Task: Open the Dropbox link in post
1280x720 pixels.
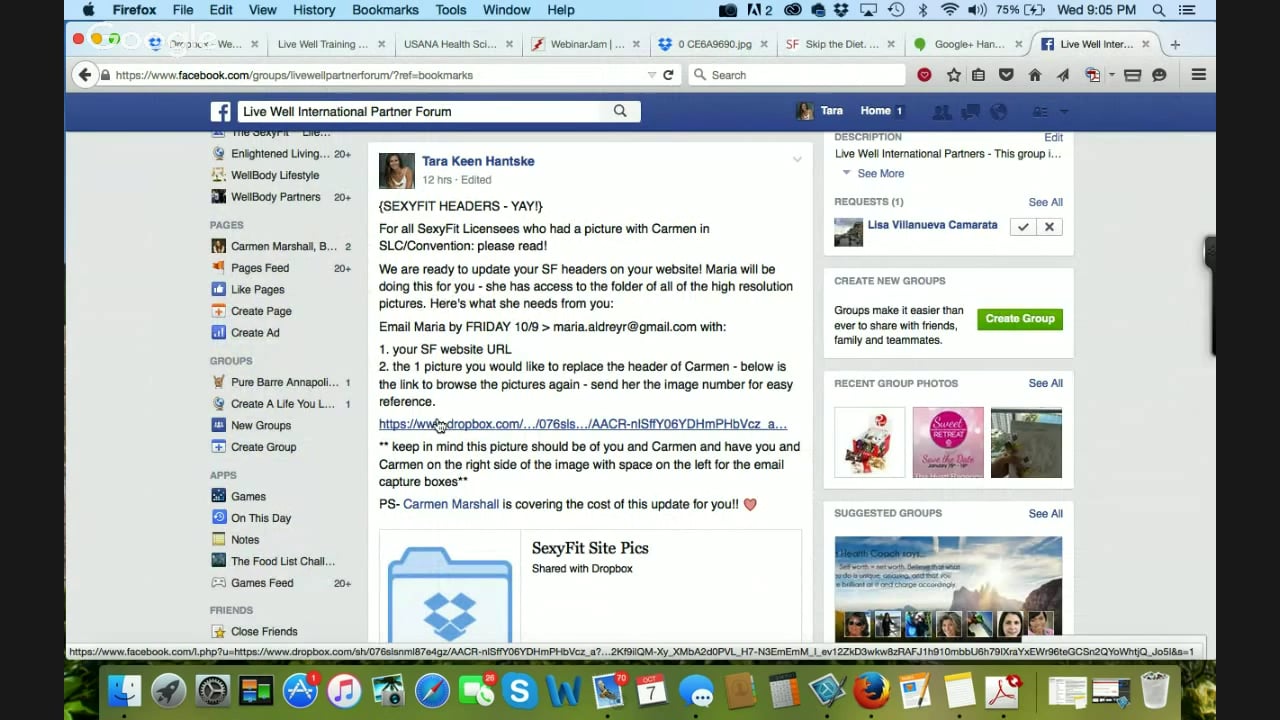Action: pyautogui.click(x=583, y=424)
